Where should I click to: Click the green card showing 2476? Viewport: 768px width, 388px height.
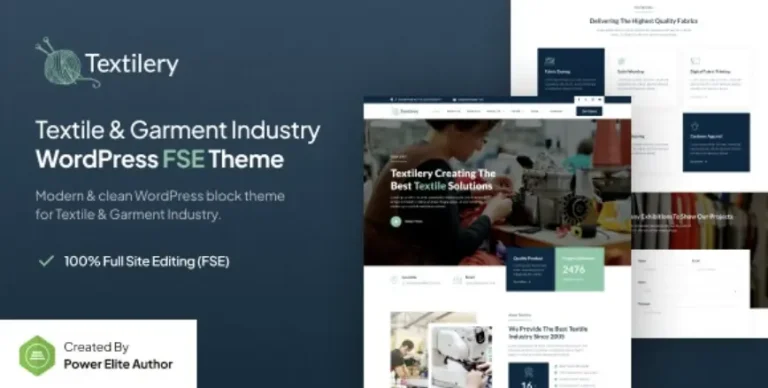pyautogui.click(x=579, y=269)
